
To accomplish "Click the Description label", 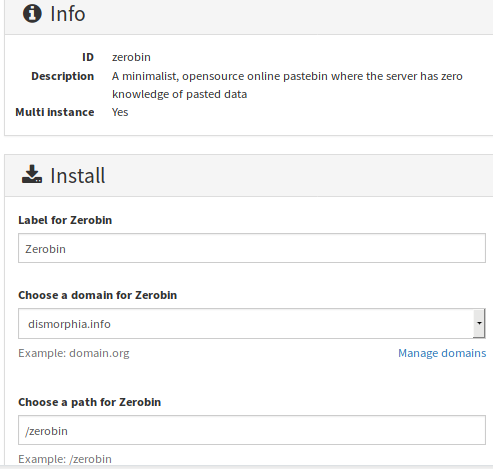I will [63, 76].
